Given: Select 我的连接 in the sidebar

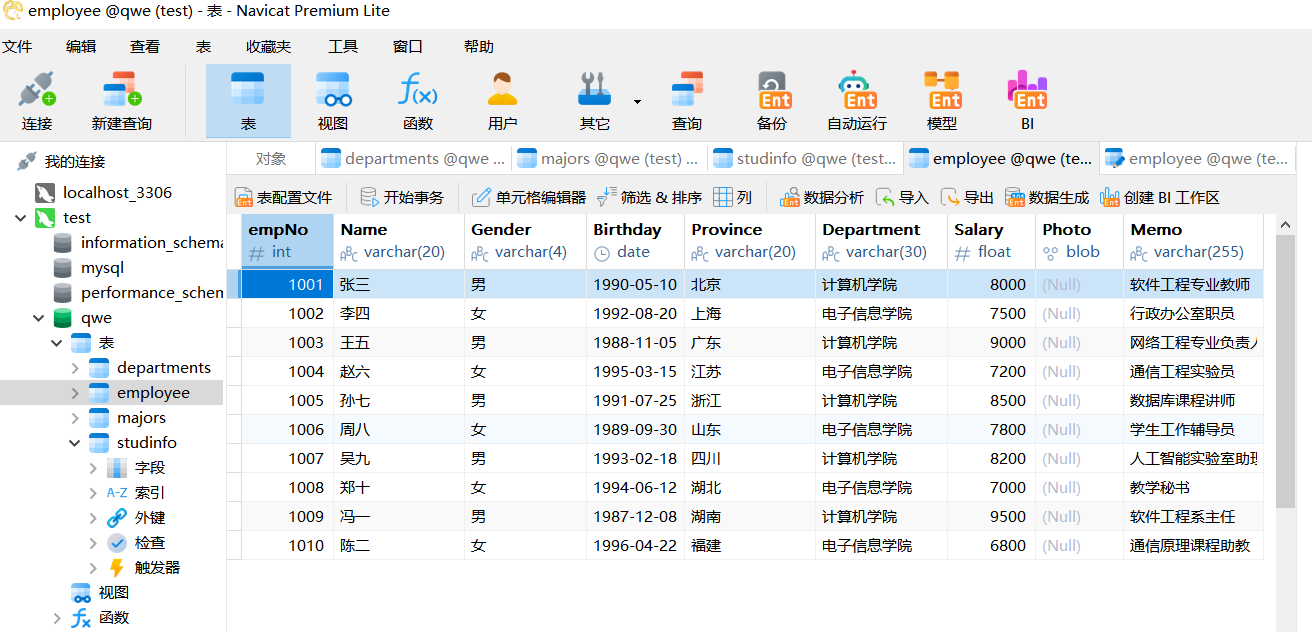Looking at the screenshot, I should (x=74, y=161).
